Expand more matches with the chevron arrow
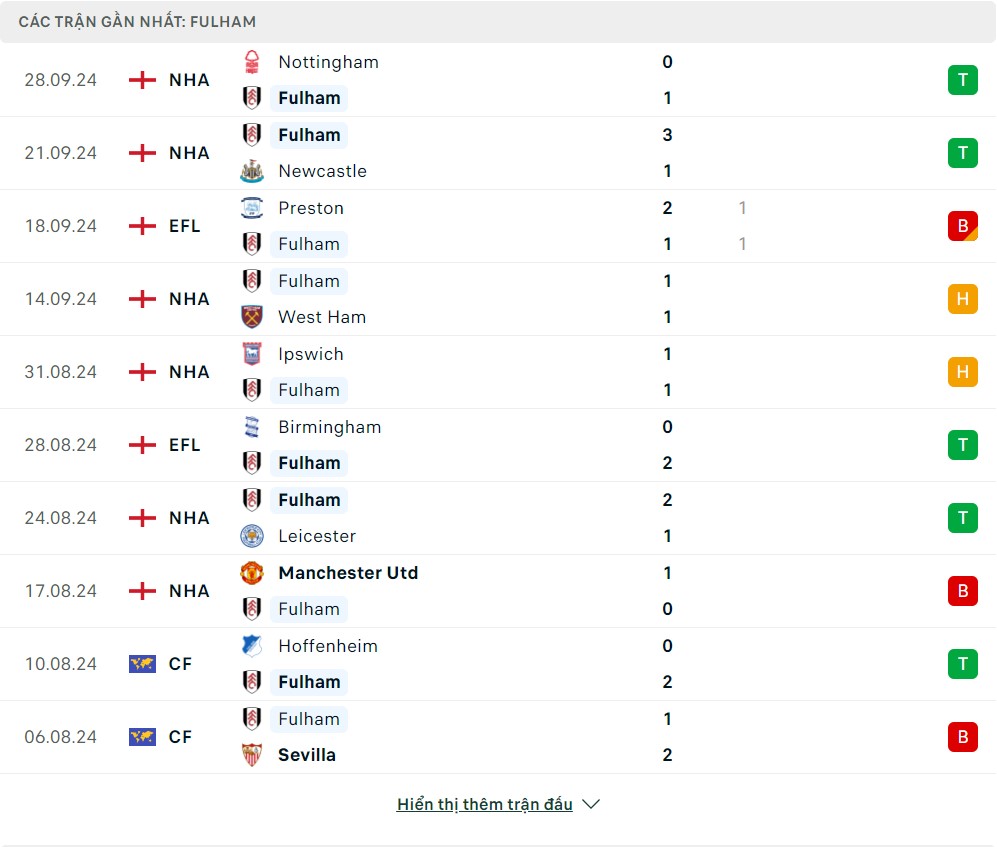 [x=591, y=804]
